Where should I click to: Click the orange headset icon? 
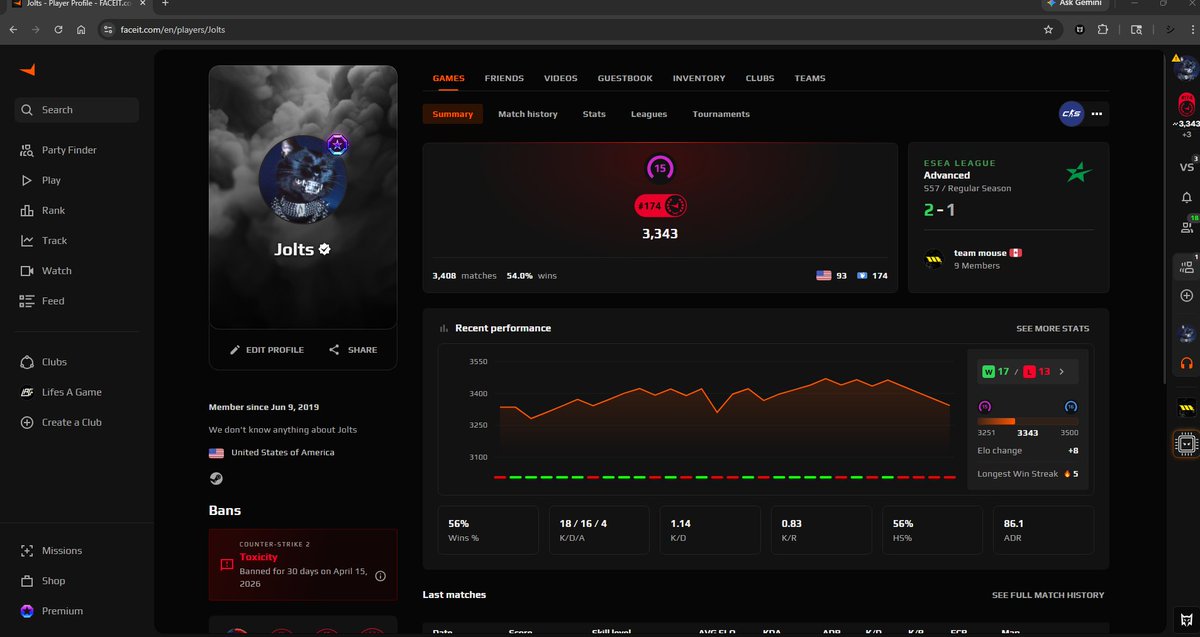[1186, 363]
